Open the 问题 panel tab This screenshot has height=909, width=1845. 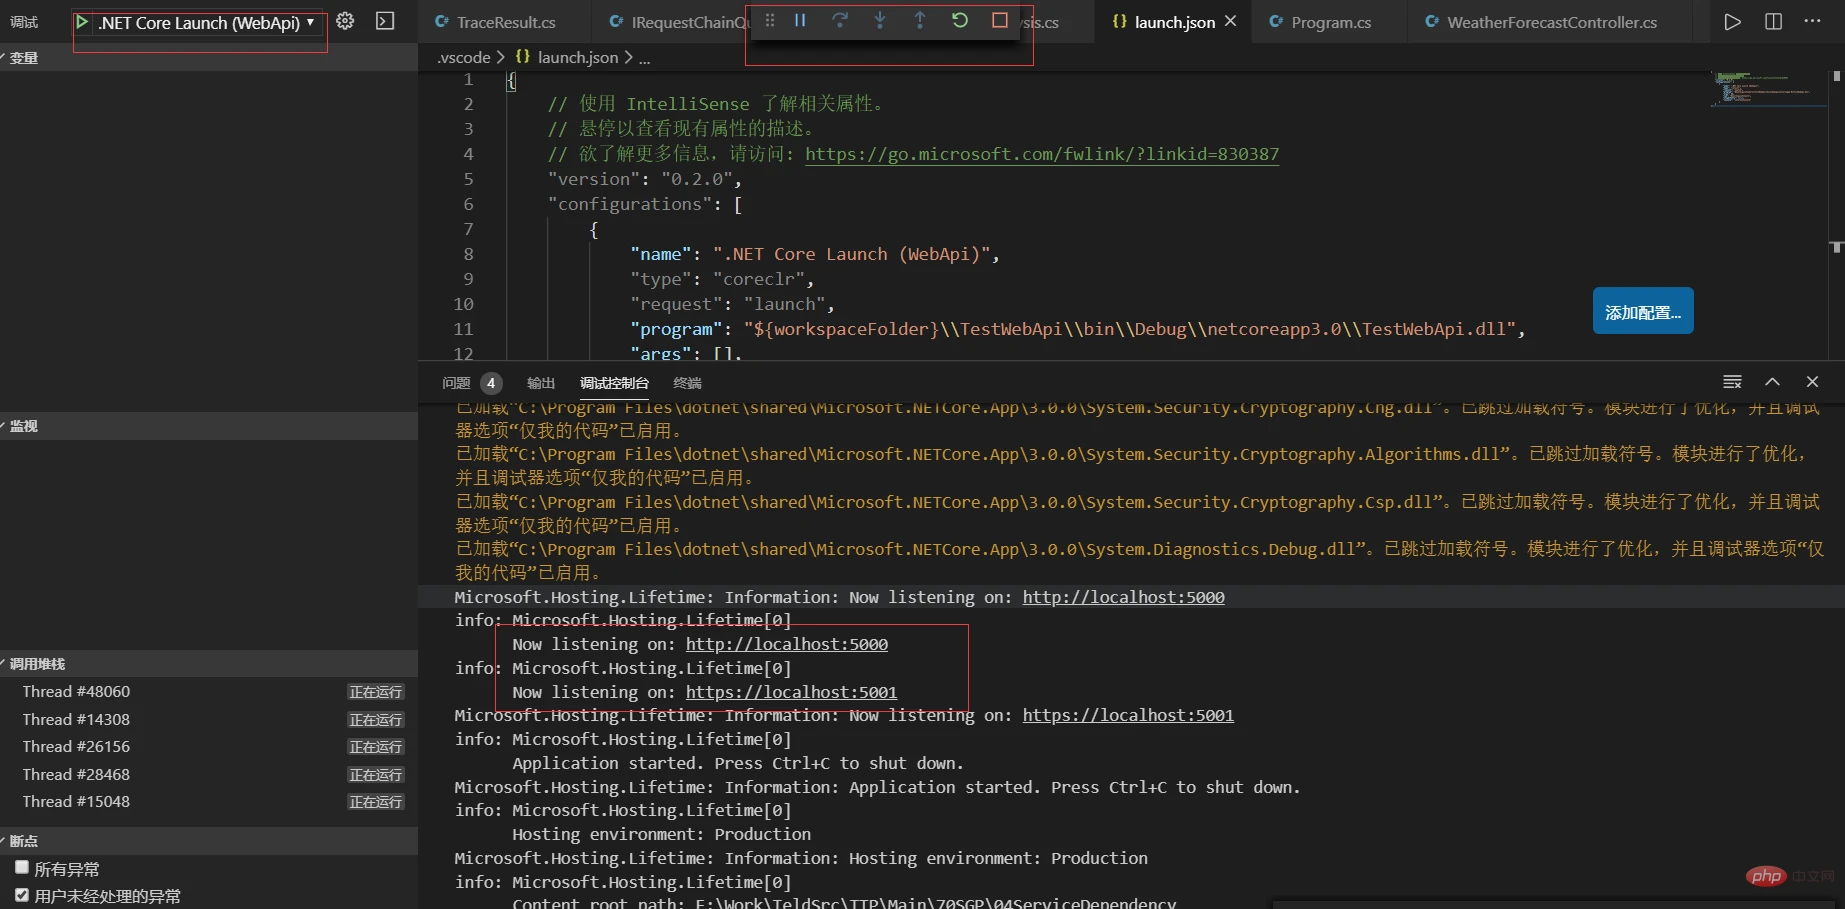coord(456,383)
